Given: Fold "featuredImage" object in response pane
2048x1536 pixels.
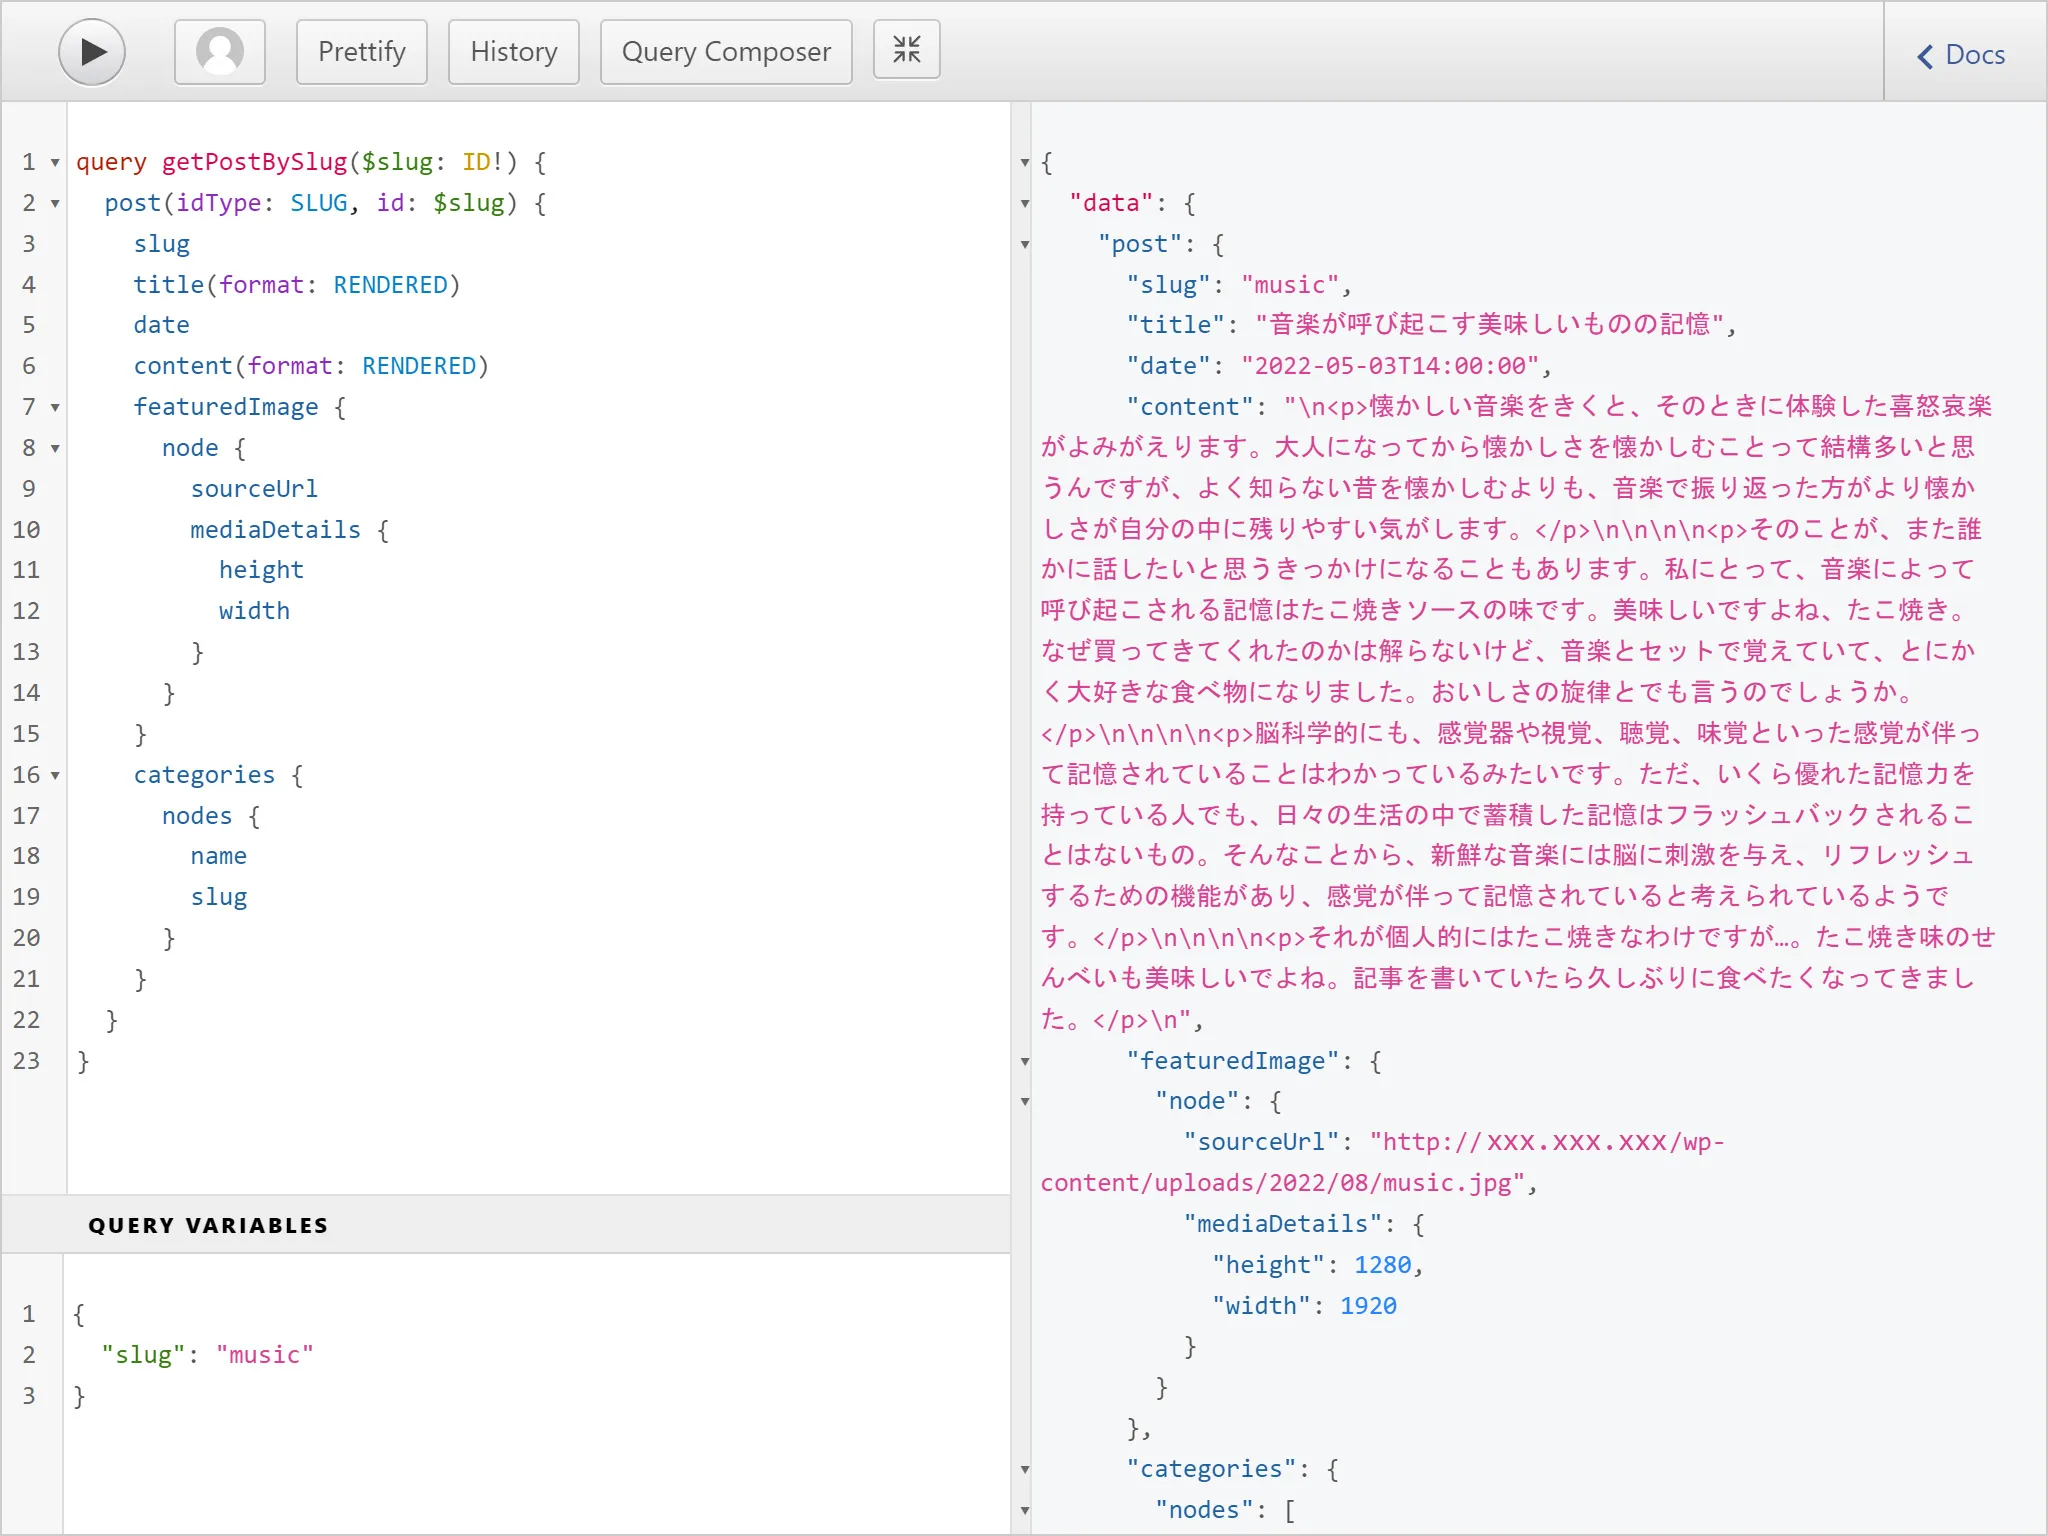Looking at the screenshot, I should pyautogui.click(x=1025, y=1062).
